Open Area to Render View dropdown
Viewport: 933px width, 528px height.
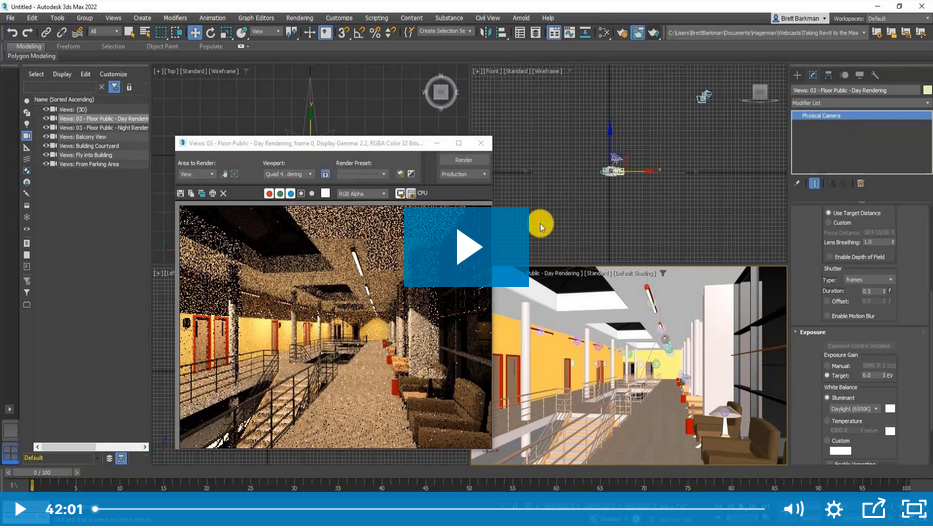point(196,174)
